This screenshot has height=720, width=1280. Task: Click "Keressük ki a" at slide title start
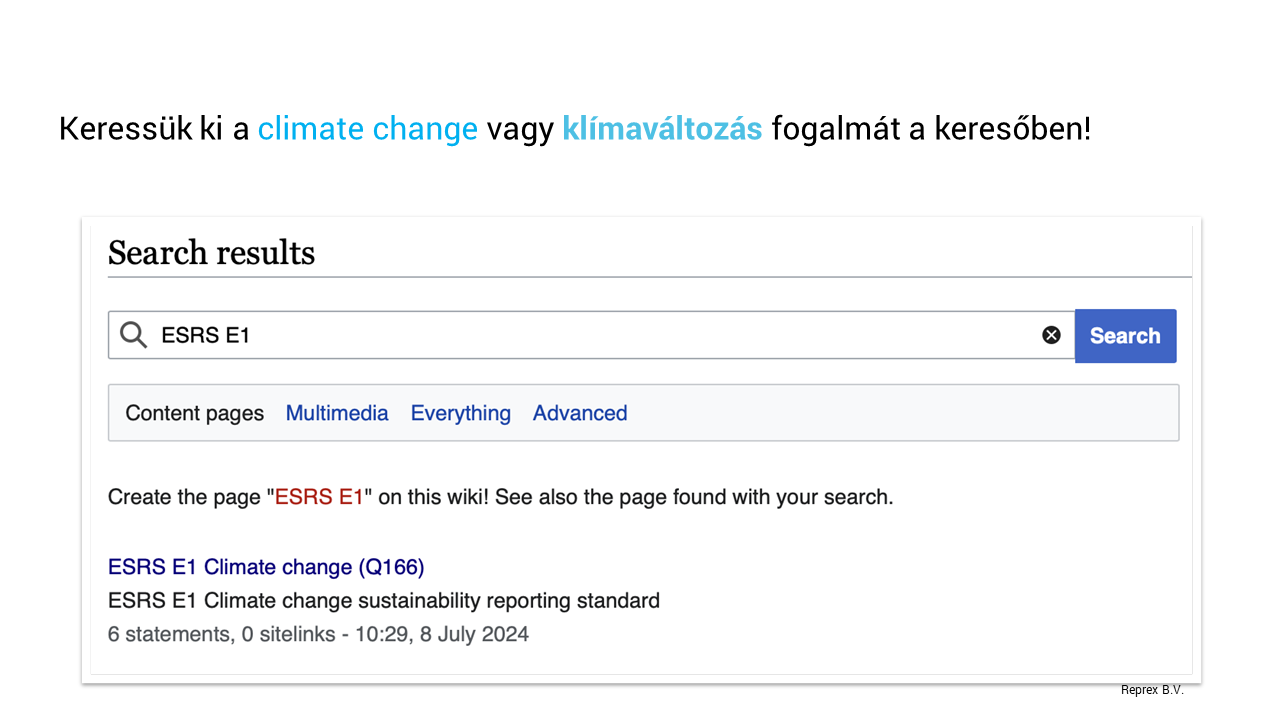click(x=153, y=129)
